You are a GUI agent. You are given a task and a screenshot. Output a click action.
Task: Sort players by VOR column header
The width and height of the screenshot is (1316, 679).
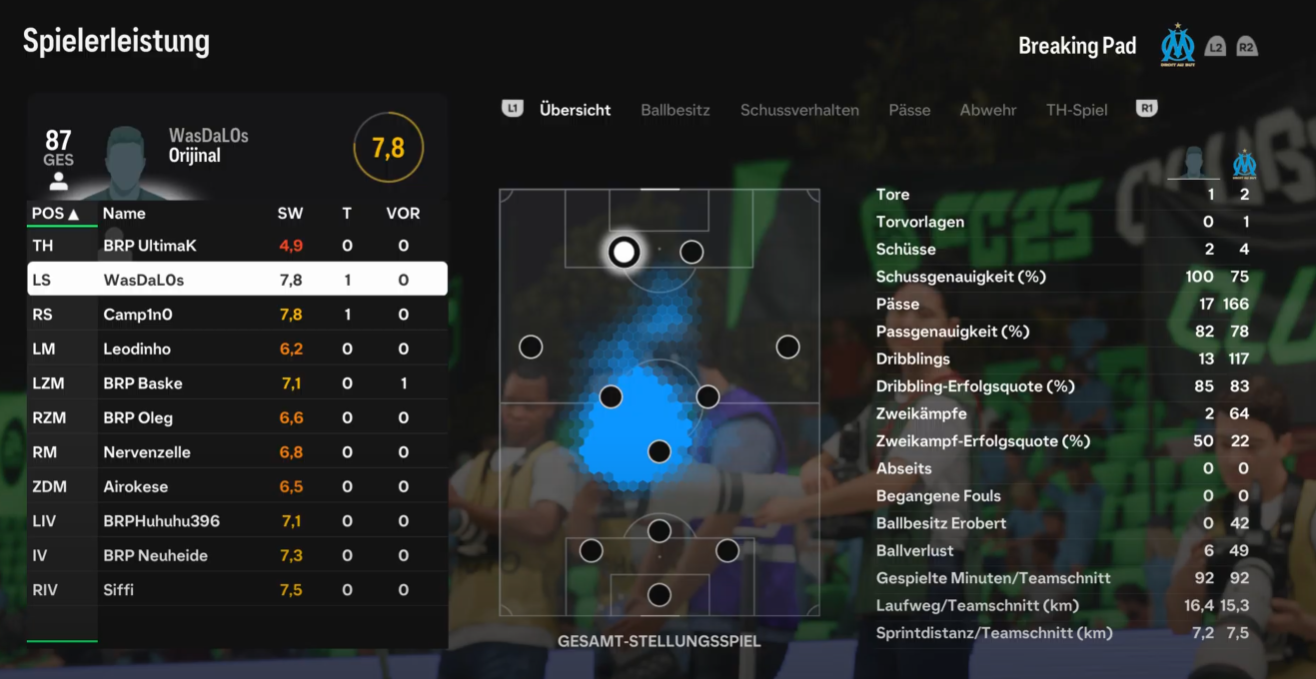click(x=403, y=213)
